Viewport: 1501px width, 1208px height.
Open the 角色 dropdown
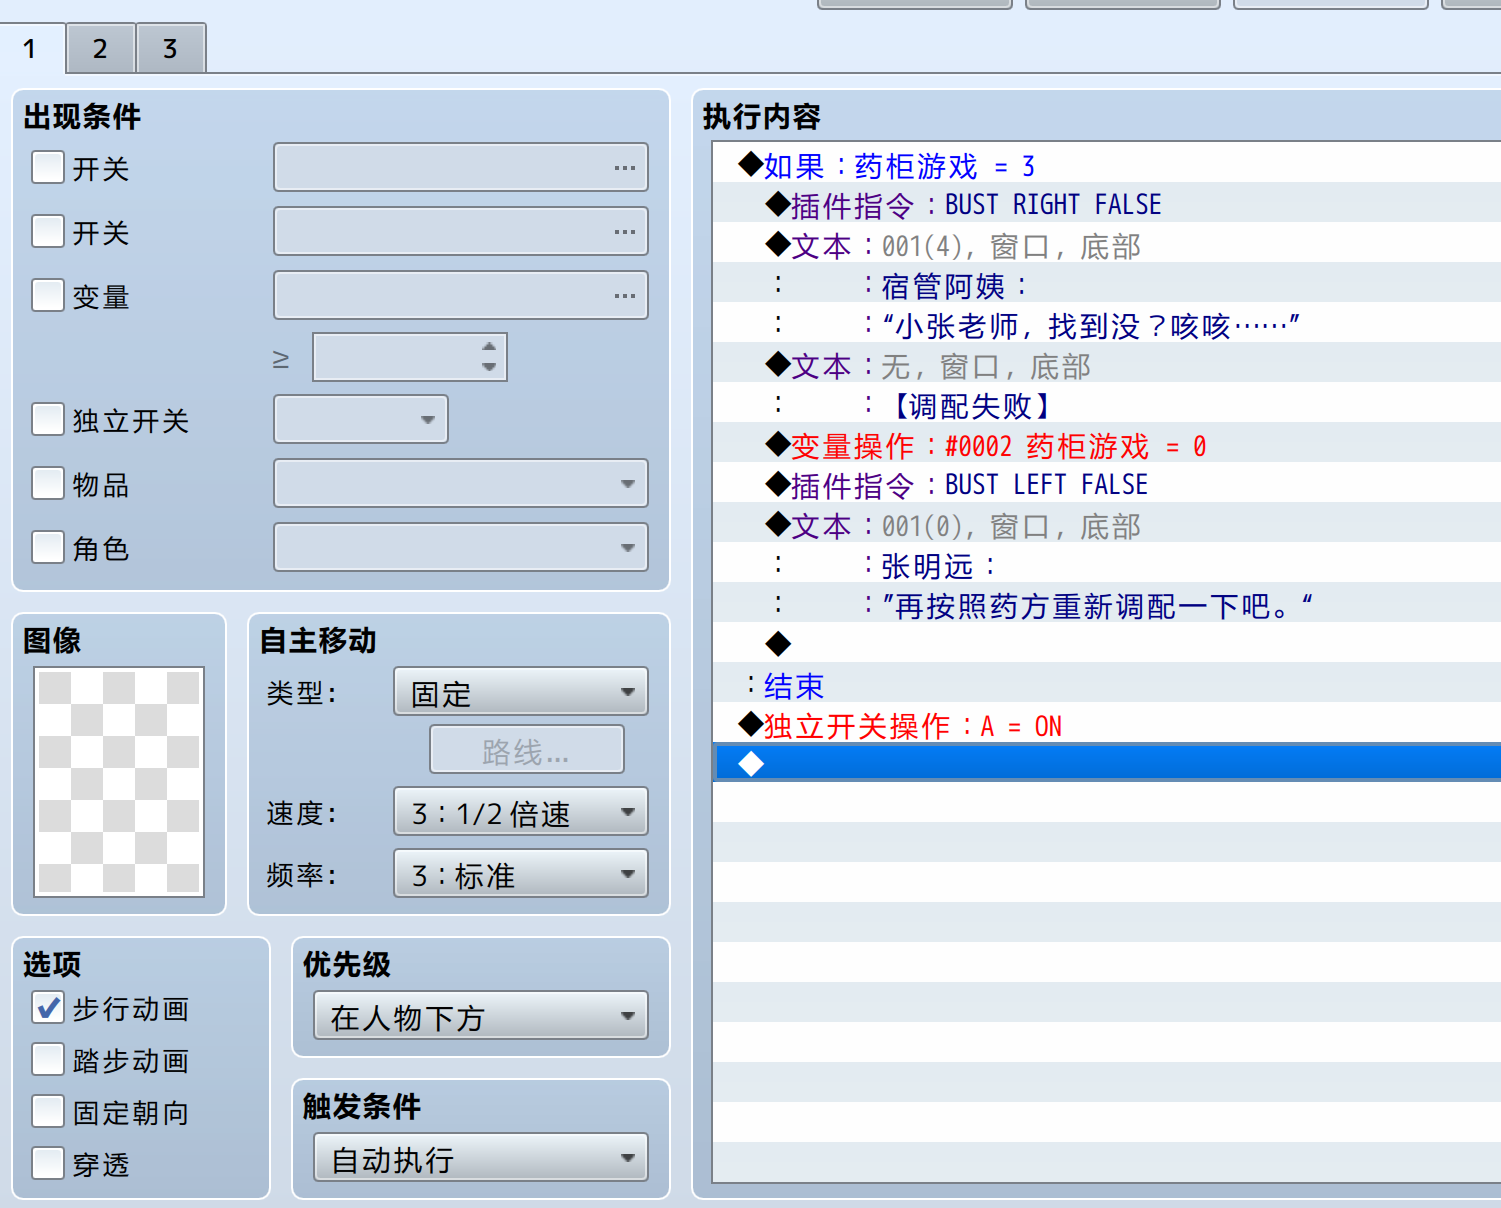[x=461, y=547]
